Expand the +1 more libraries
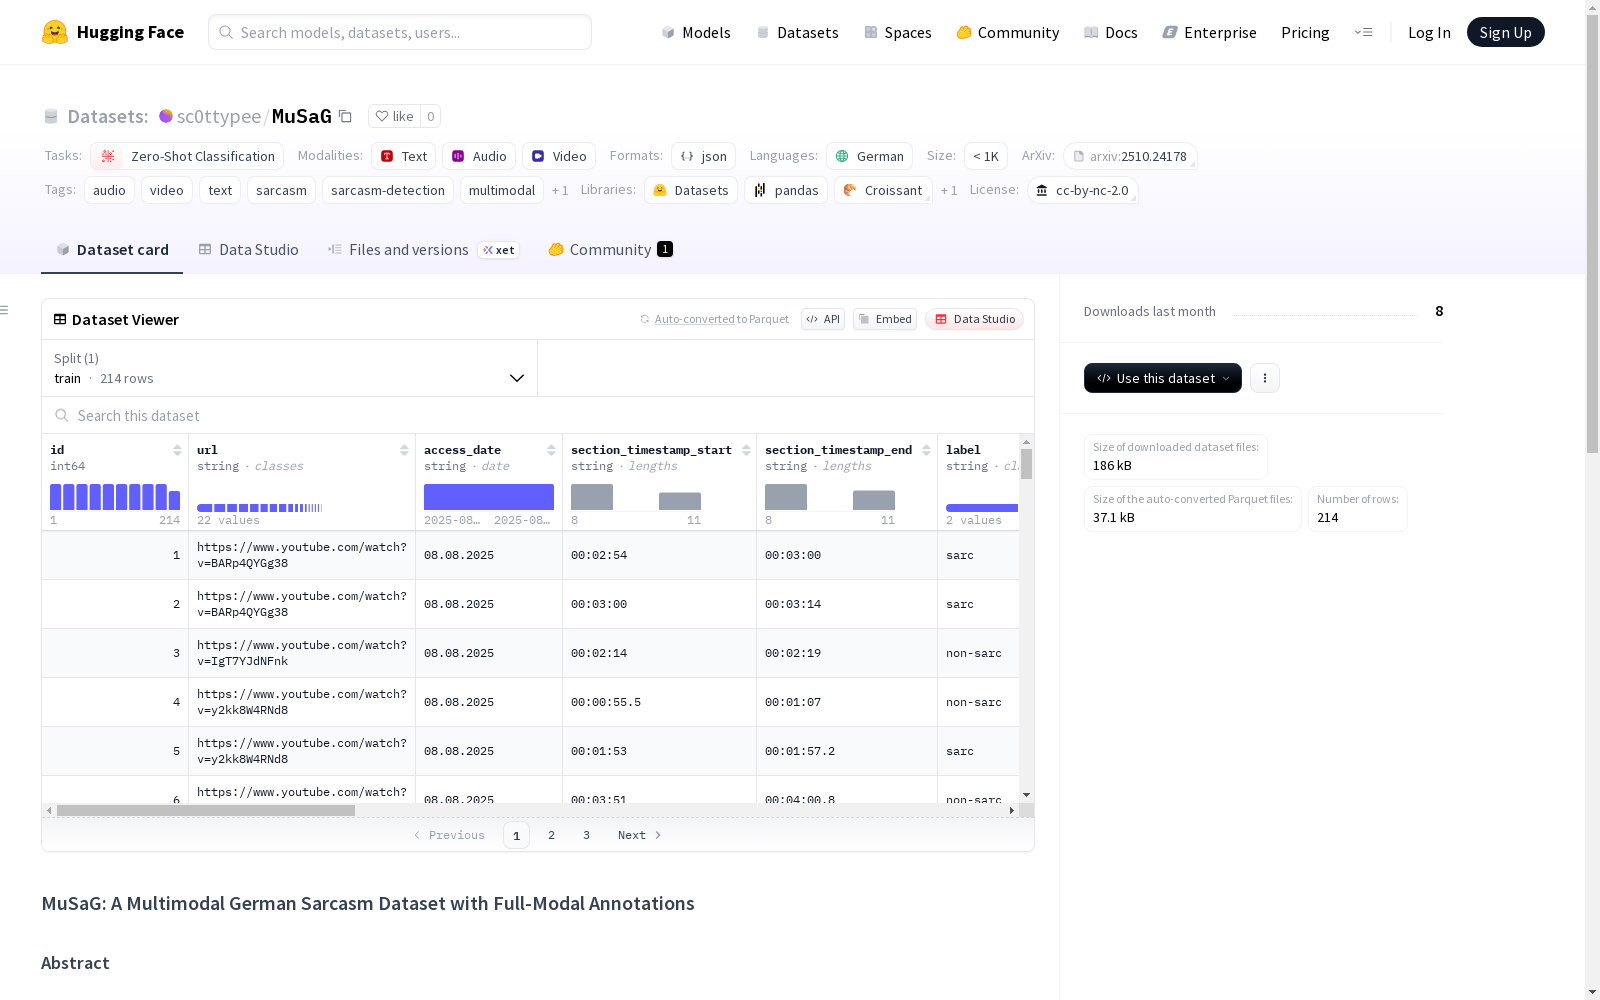Viewport: 1600px width, 1000px height. (x=949, y=190)
